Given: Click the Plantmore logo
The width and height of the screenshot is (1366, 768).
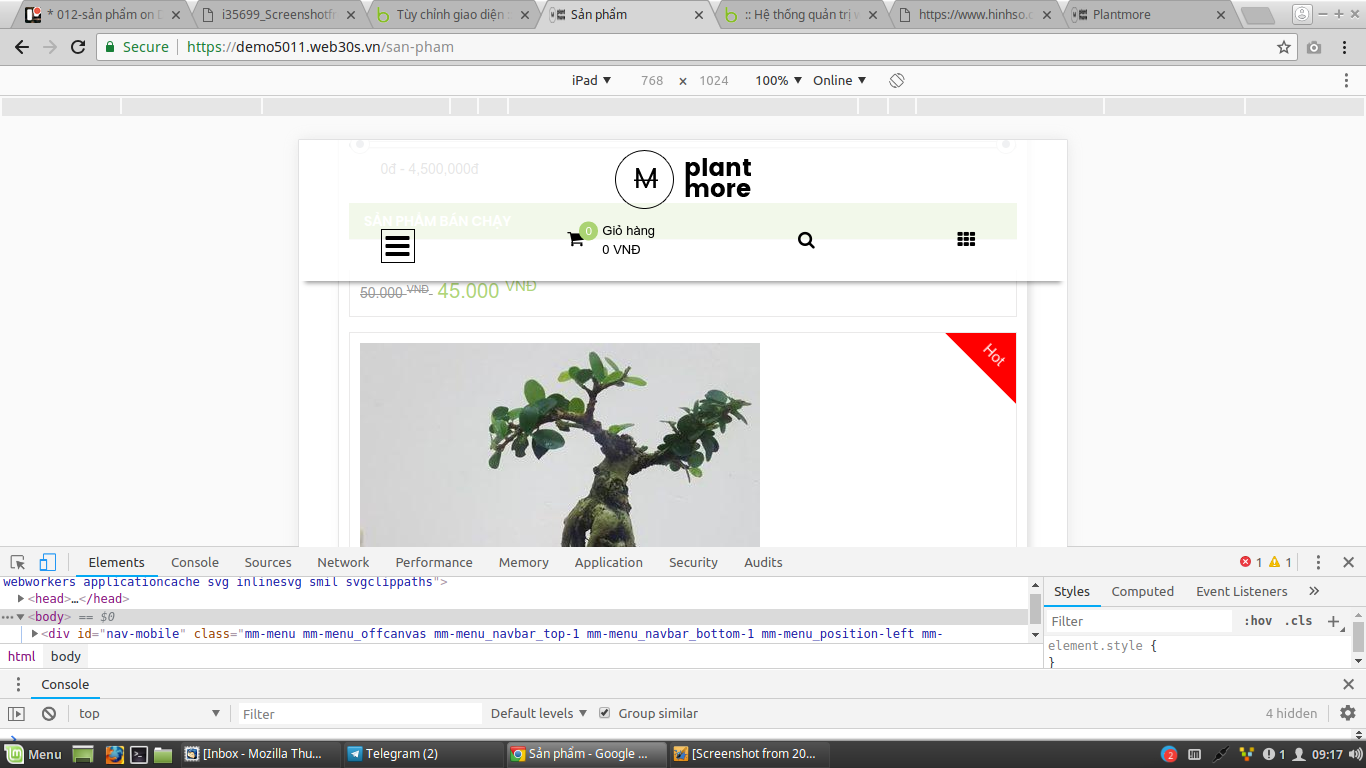Looking at the screenshot, I should [683, 179].
